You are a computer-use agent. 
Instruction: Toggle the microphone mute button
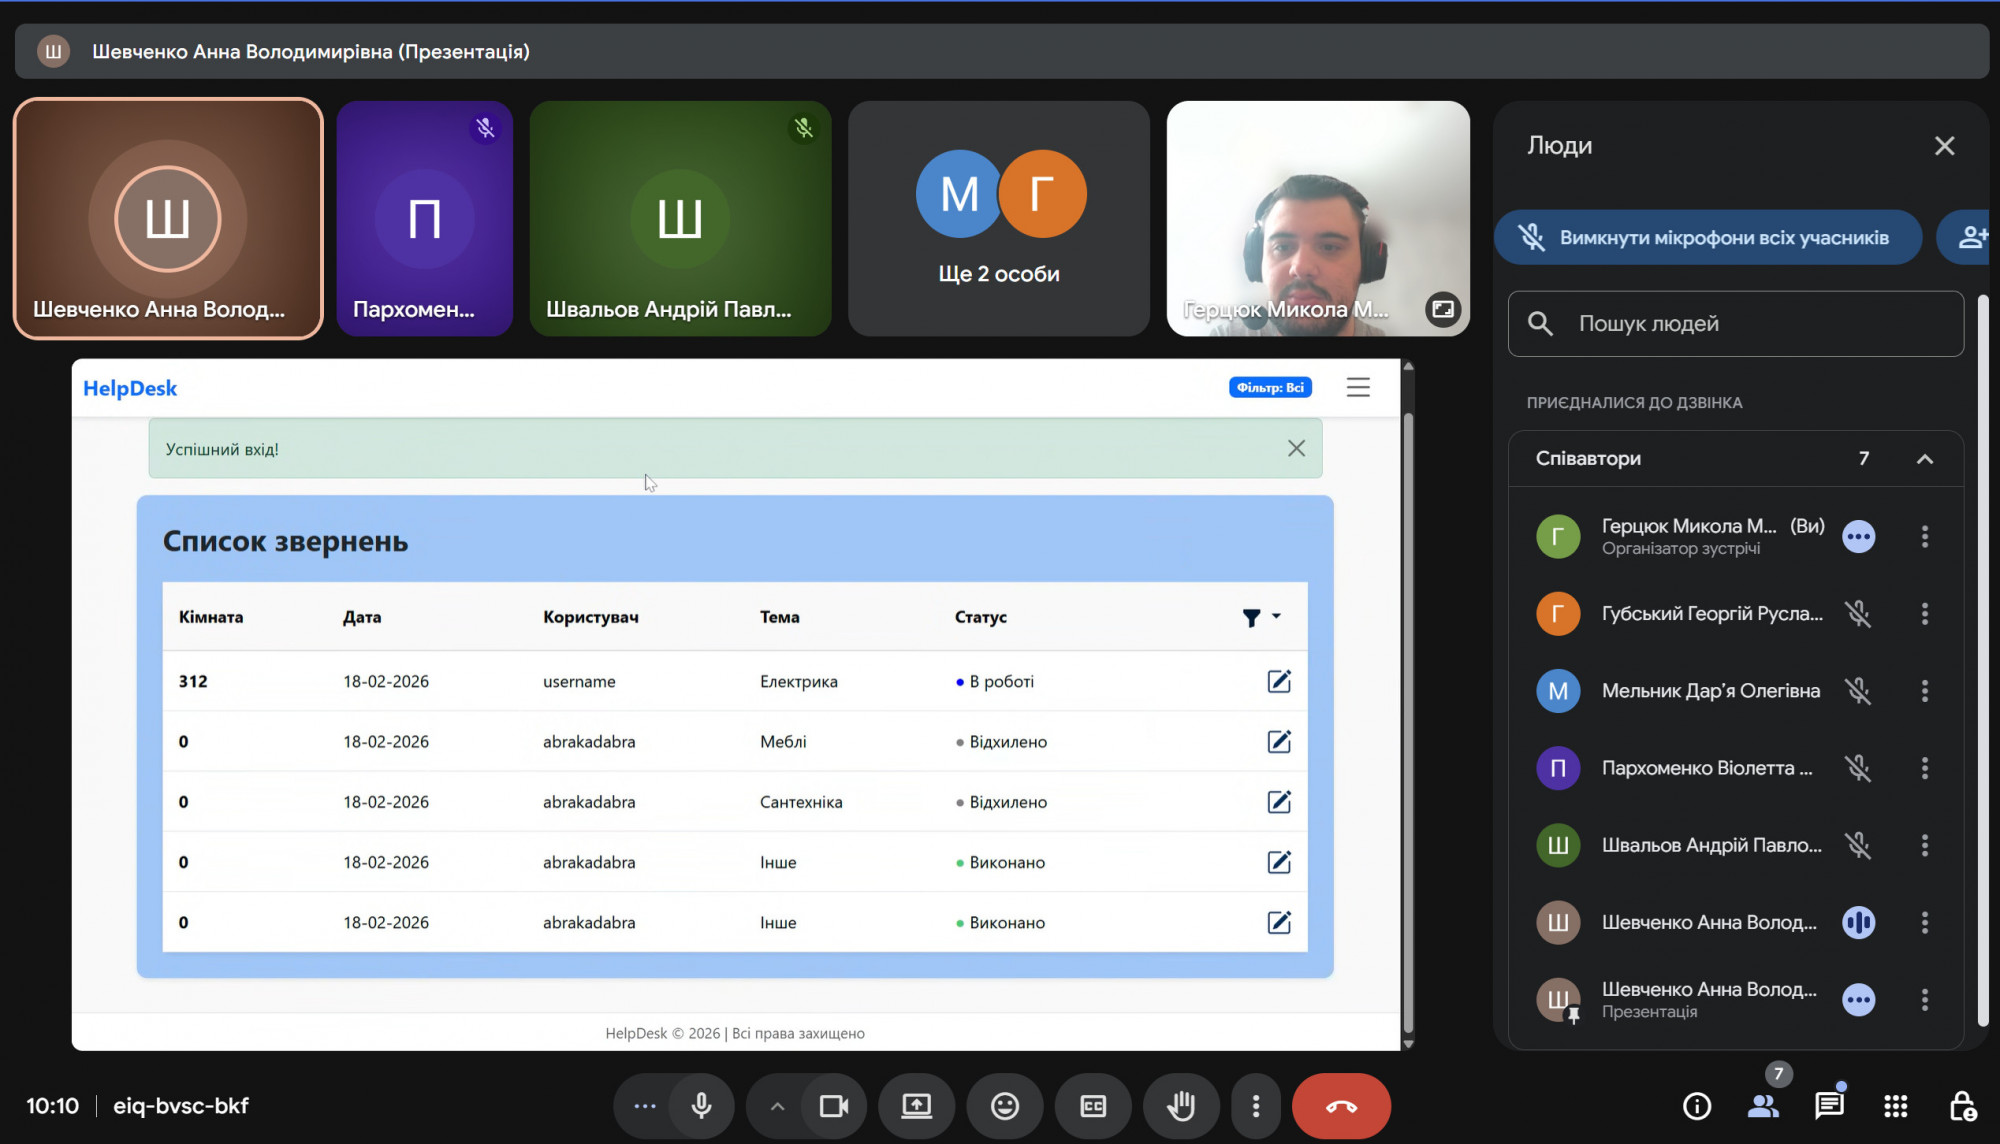click(x=702, y=1106)
